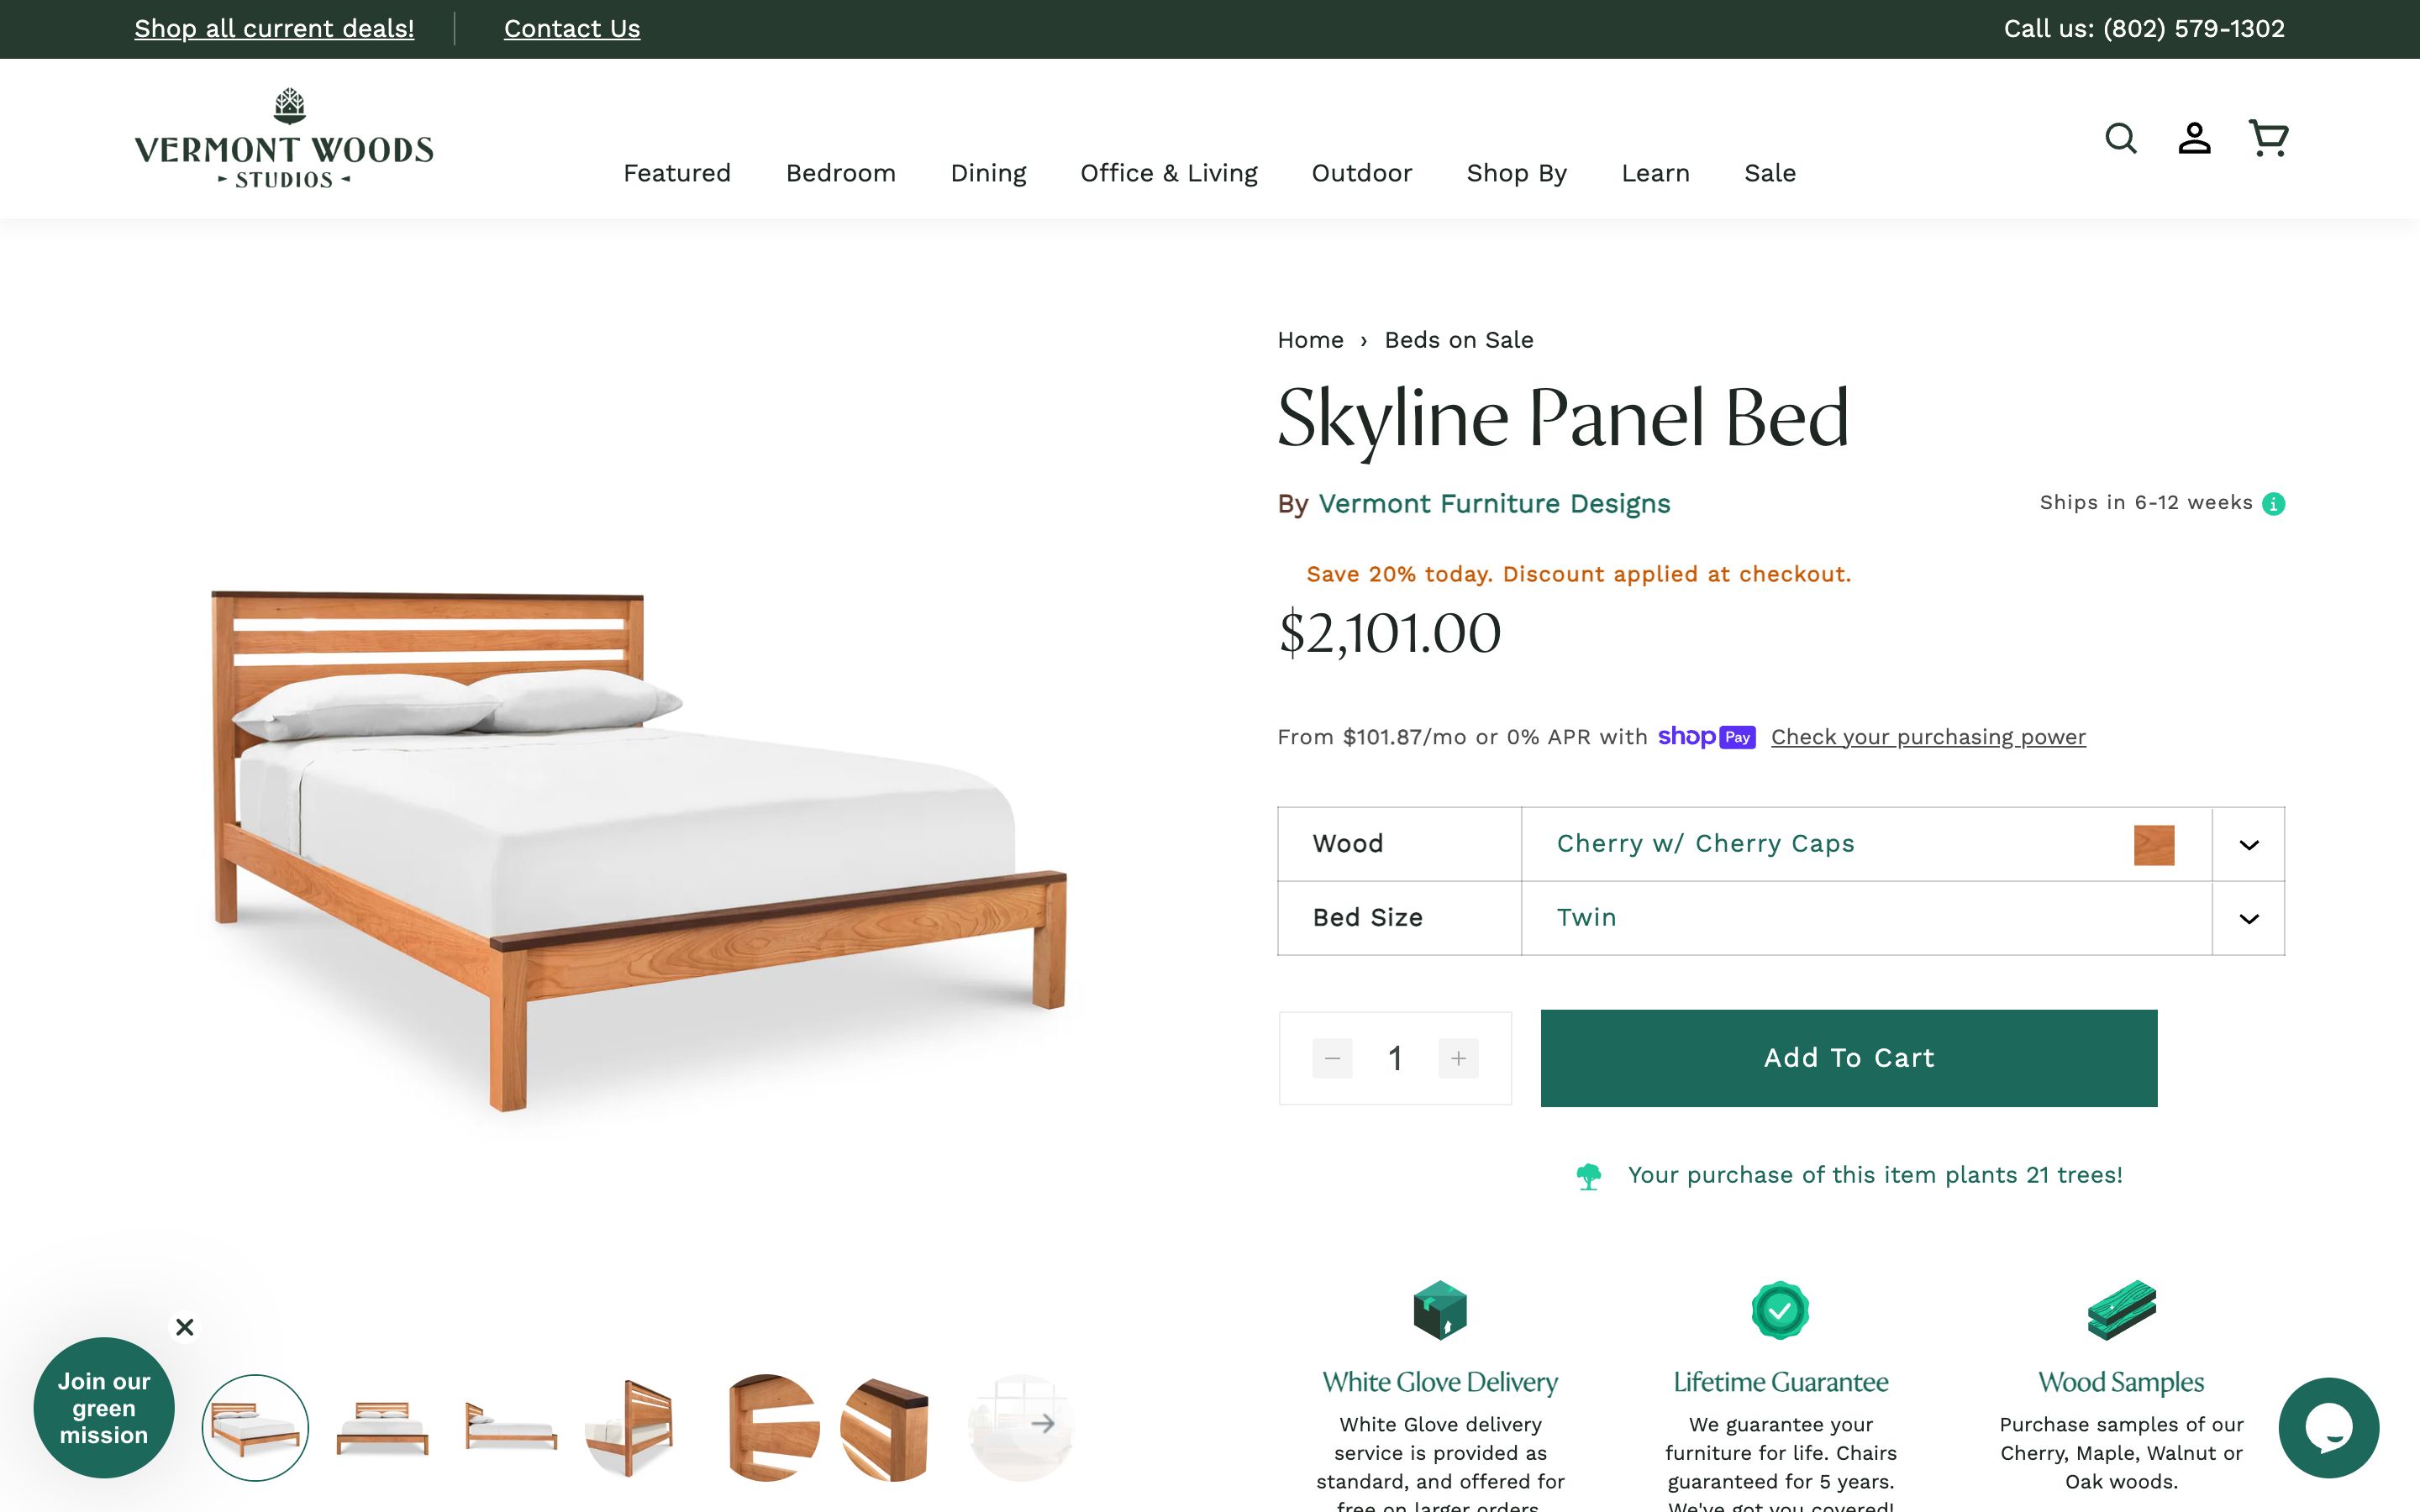Increase quantity with plus button

pos(1458,1058)
